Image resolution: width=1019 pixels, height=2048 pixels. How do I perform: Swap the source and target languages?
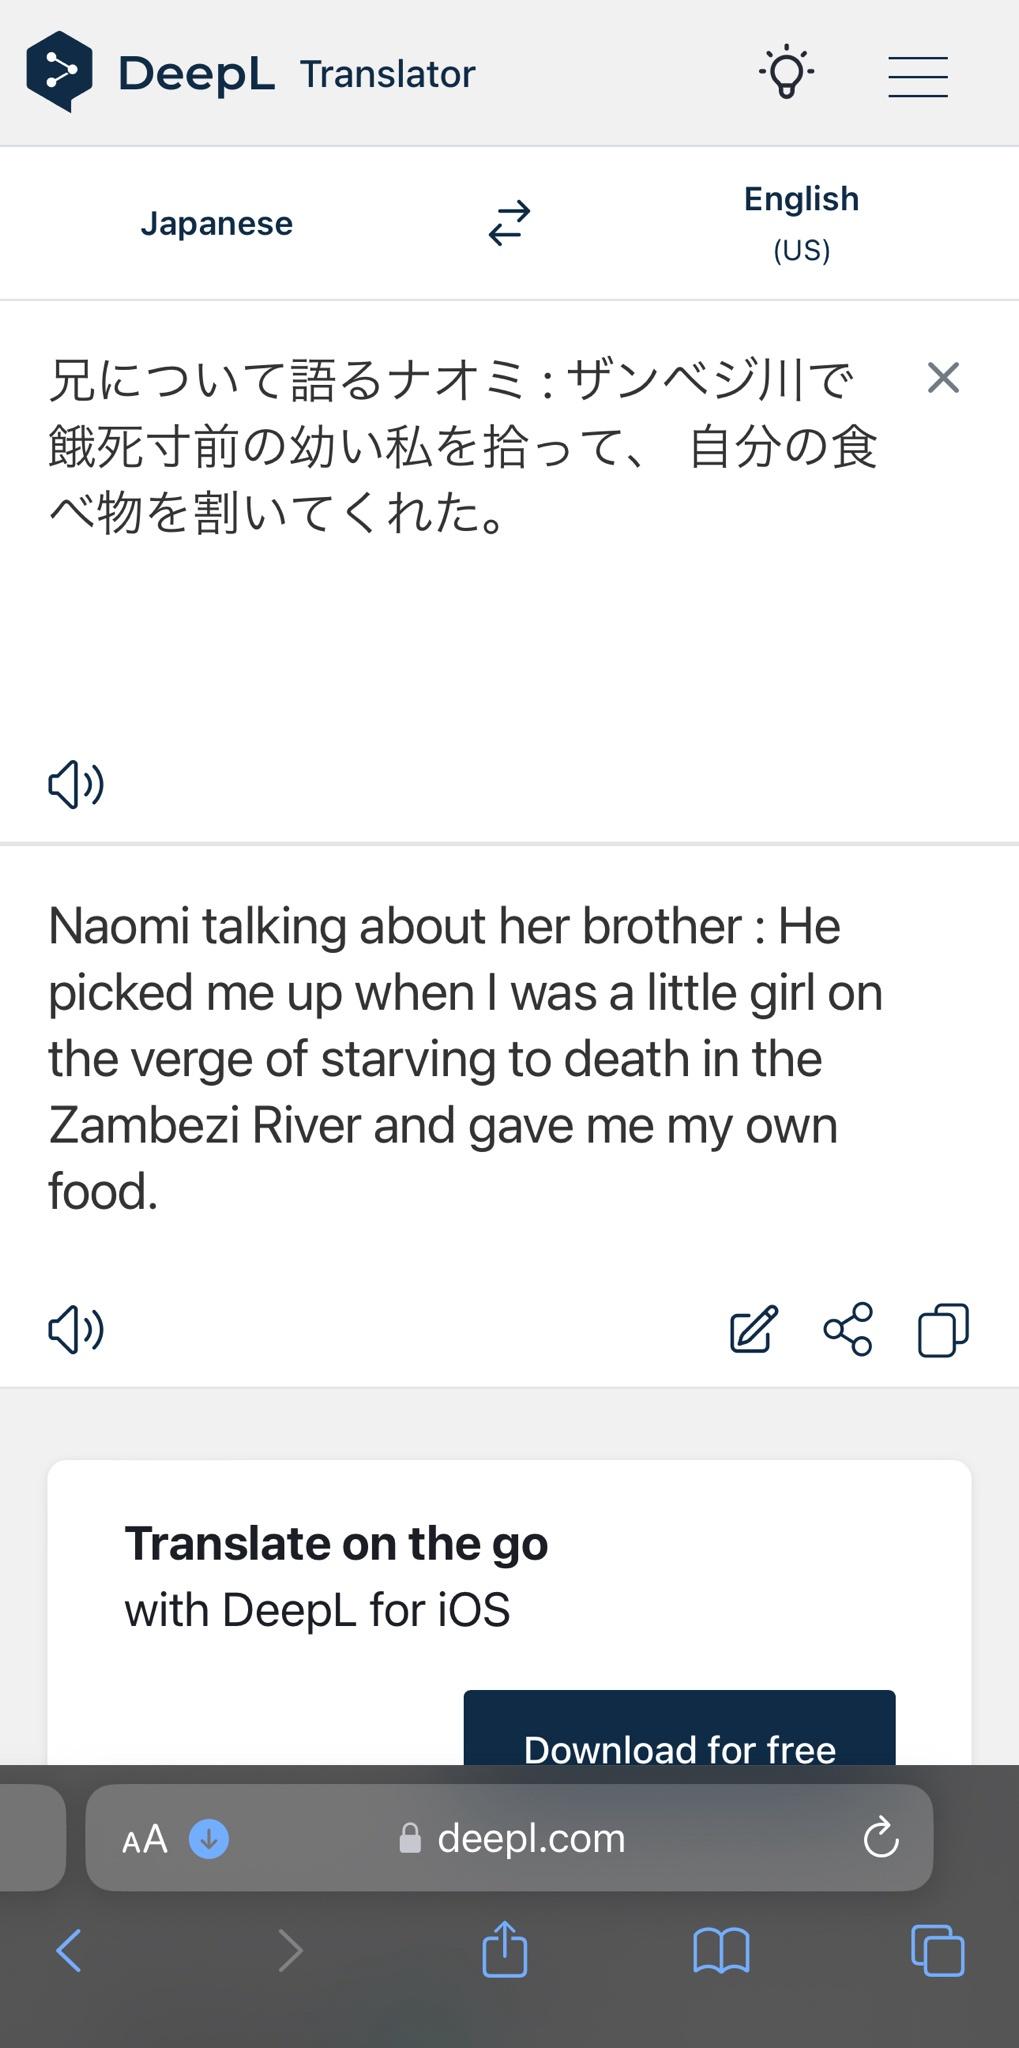509,223
